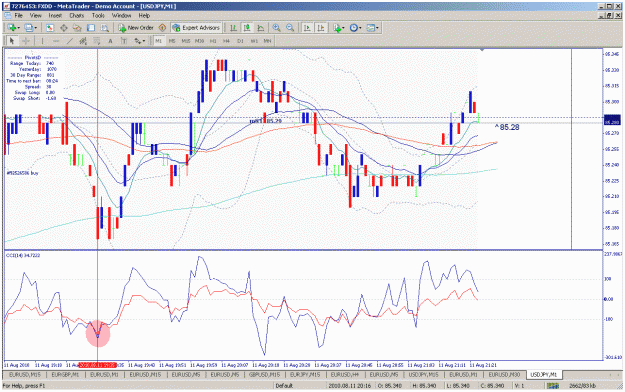
Task: Toggle the Terminal window icon
Action: (x=91, y=28)
